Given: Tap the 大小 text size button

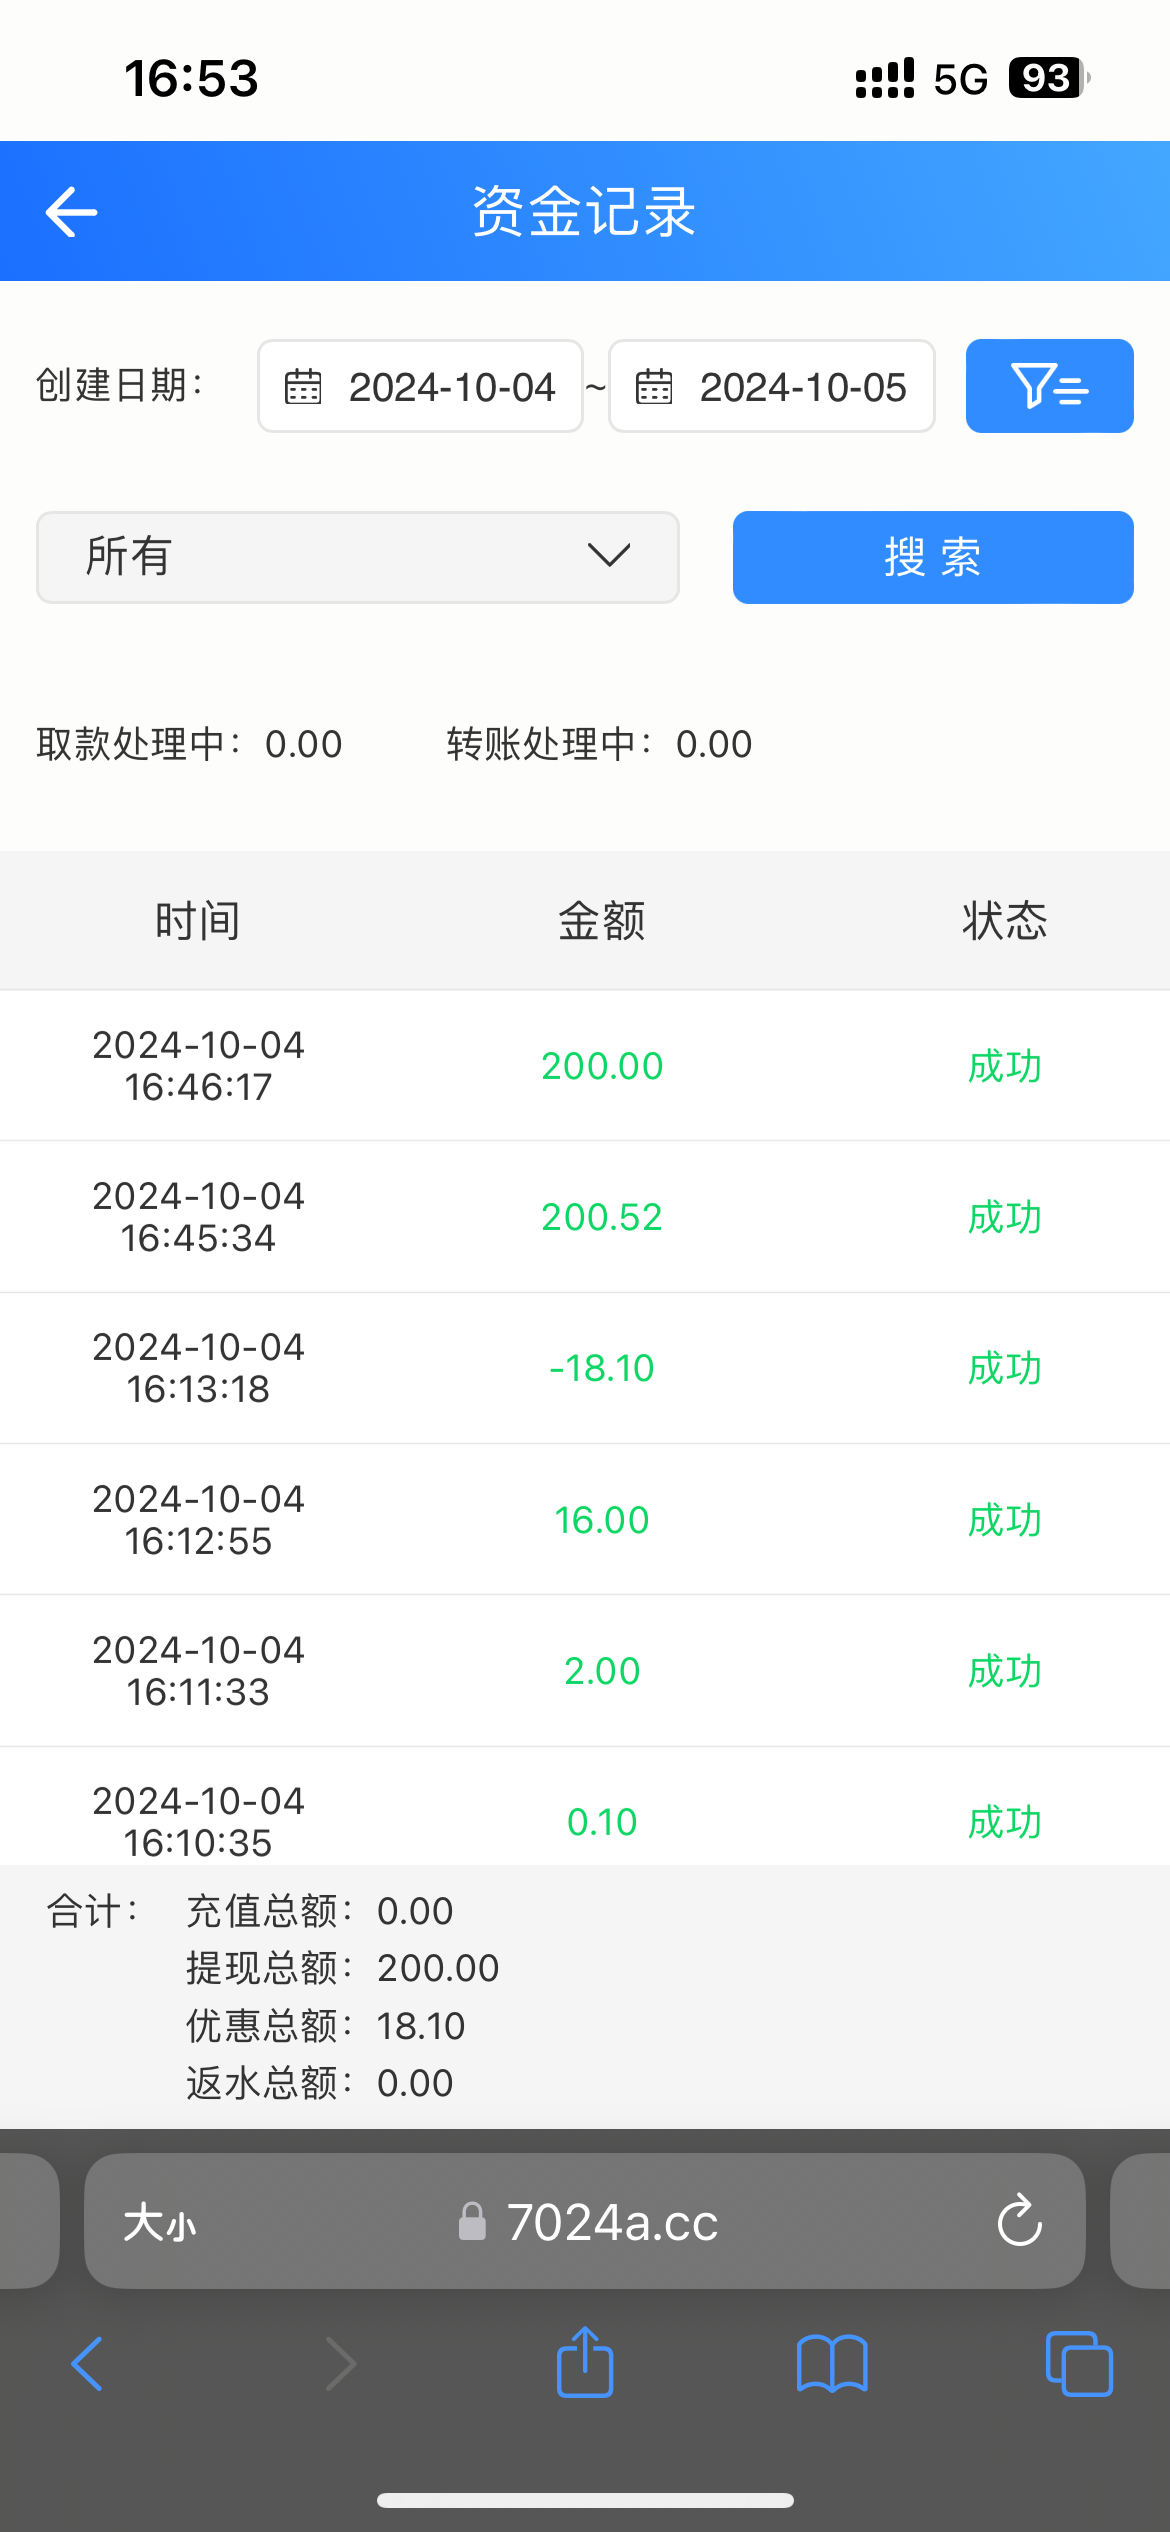Looking at the screenshot, I should pos(160,2223).
